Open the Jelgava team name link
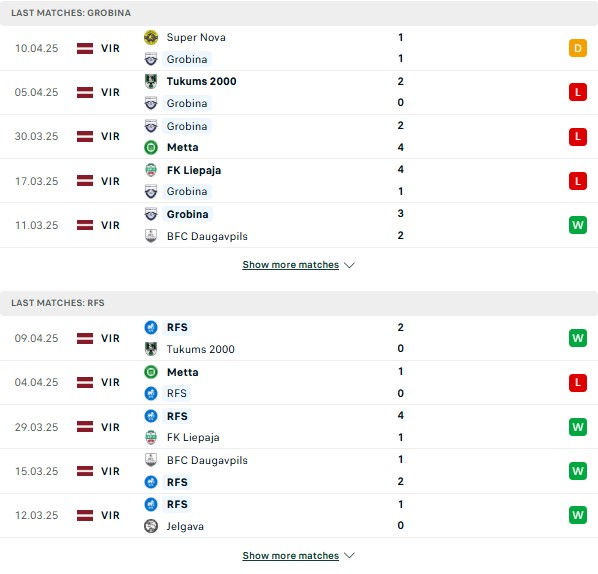Screen dimensions: 598x574 [185, 526]
